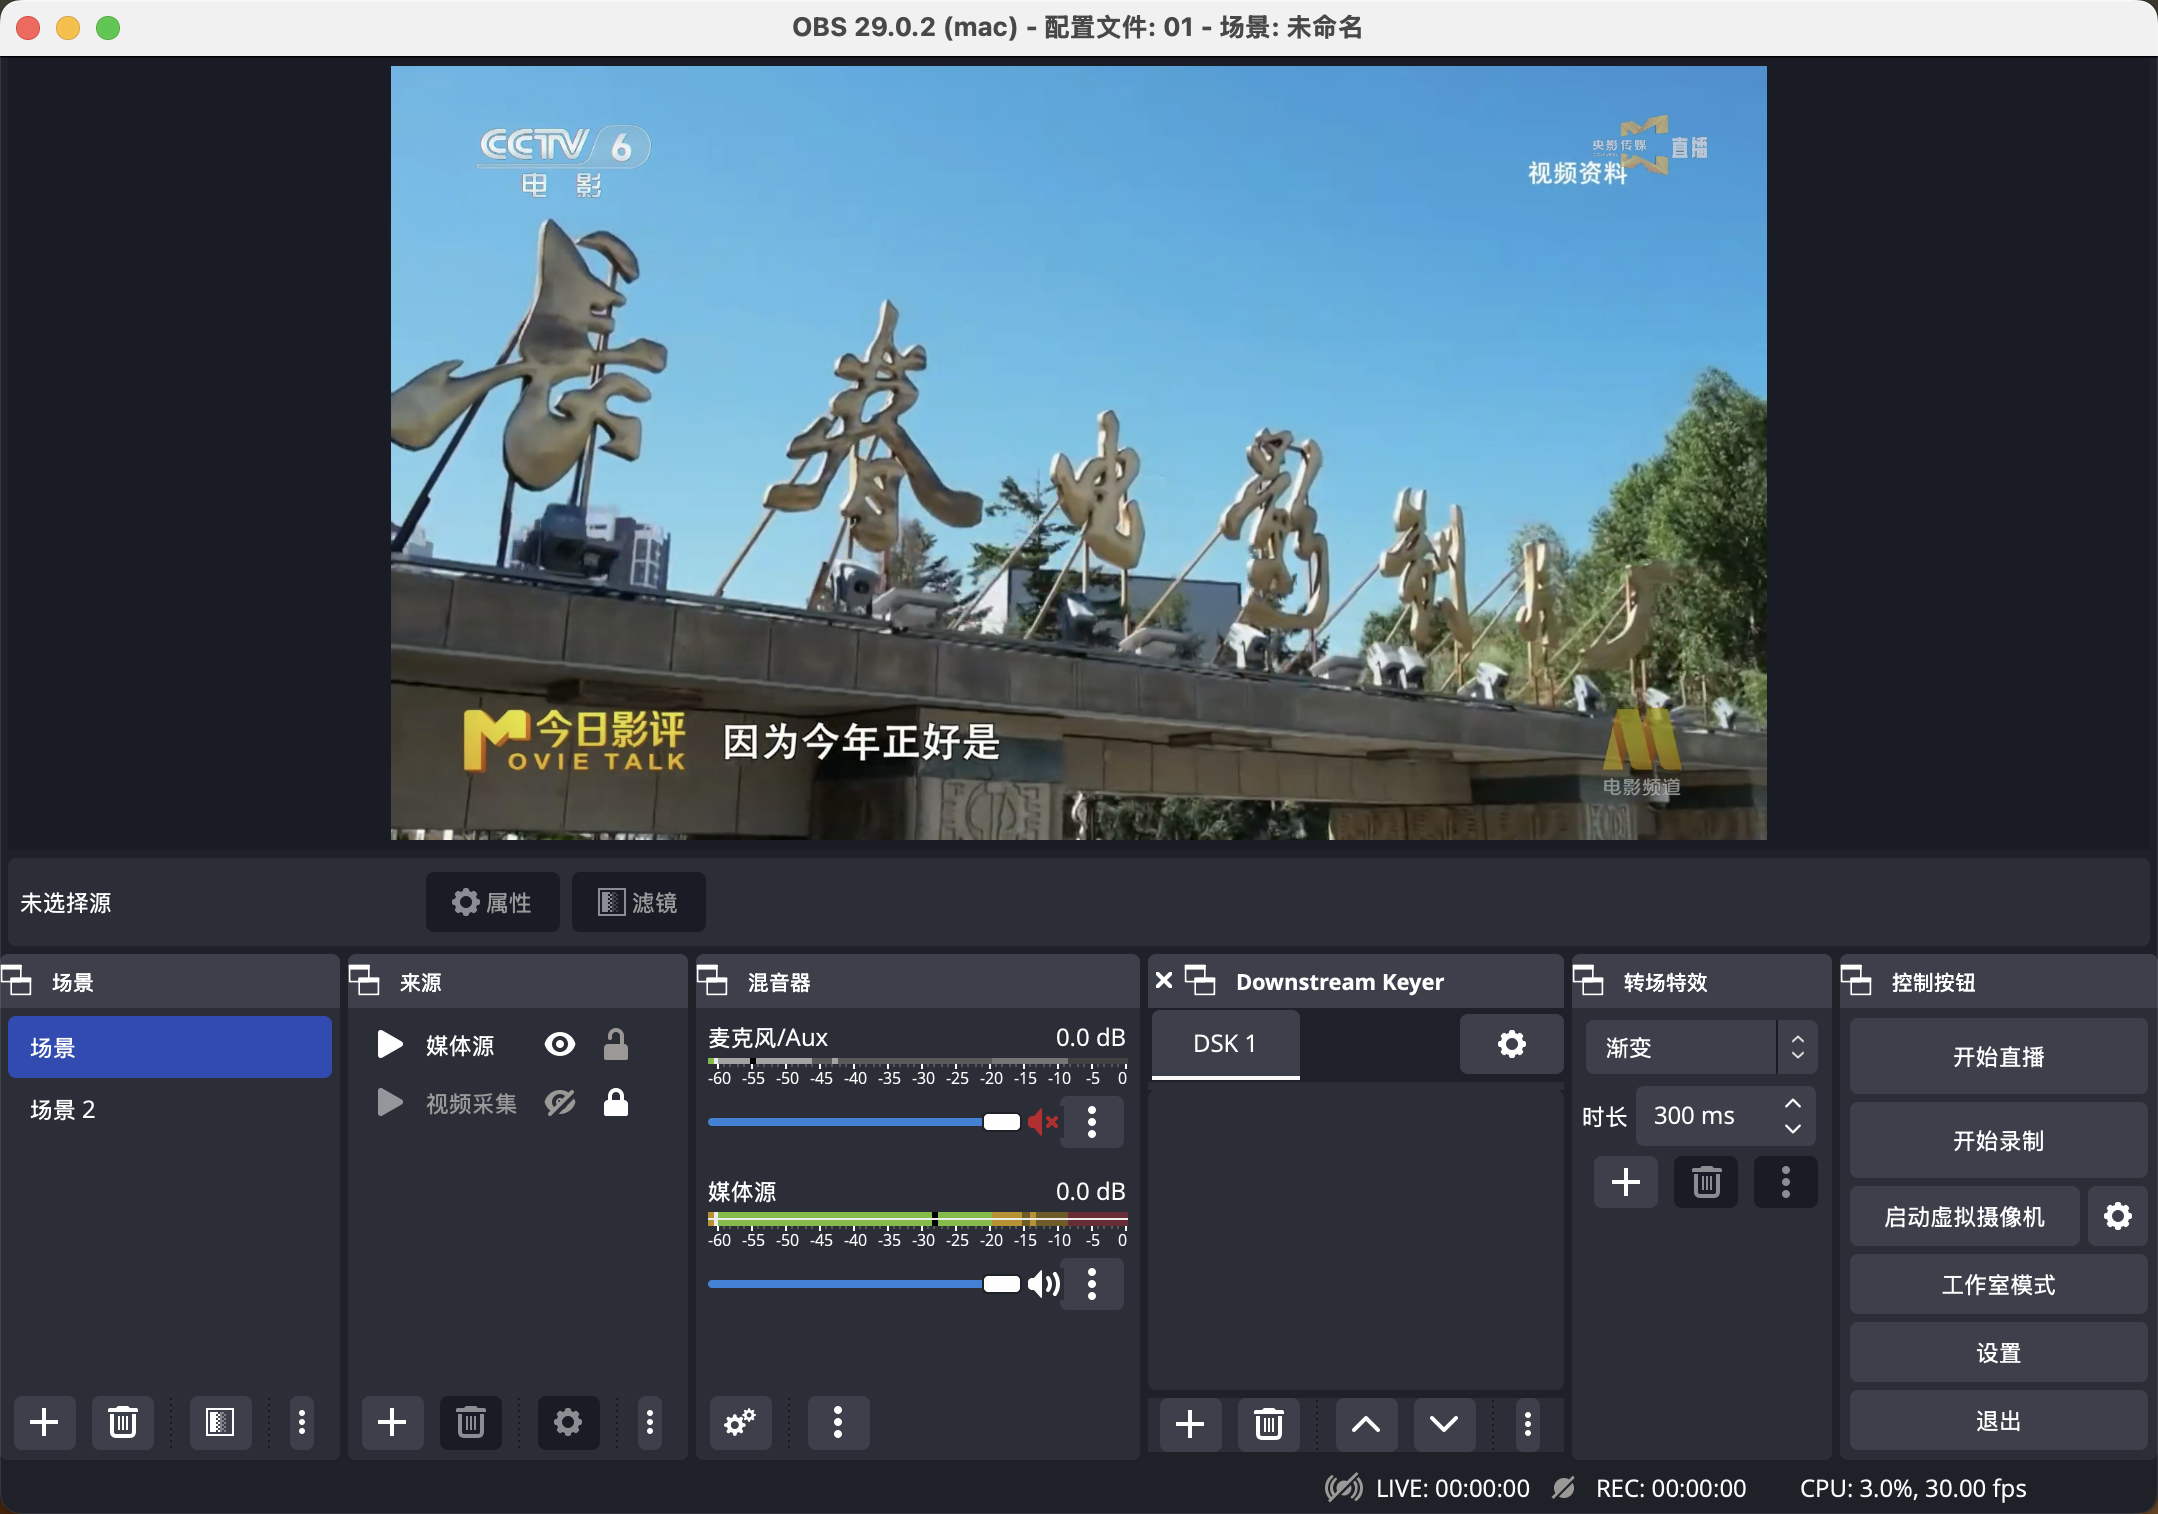Delete the transition with trash icon
Viewport: 2158px width, 1514px height.
point(1706,1182)
